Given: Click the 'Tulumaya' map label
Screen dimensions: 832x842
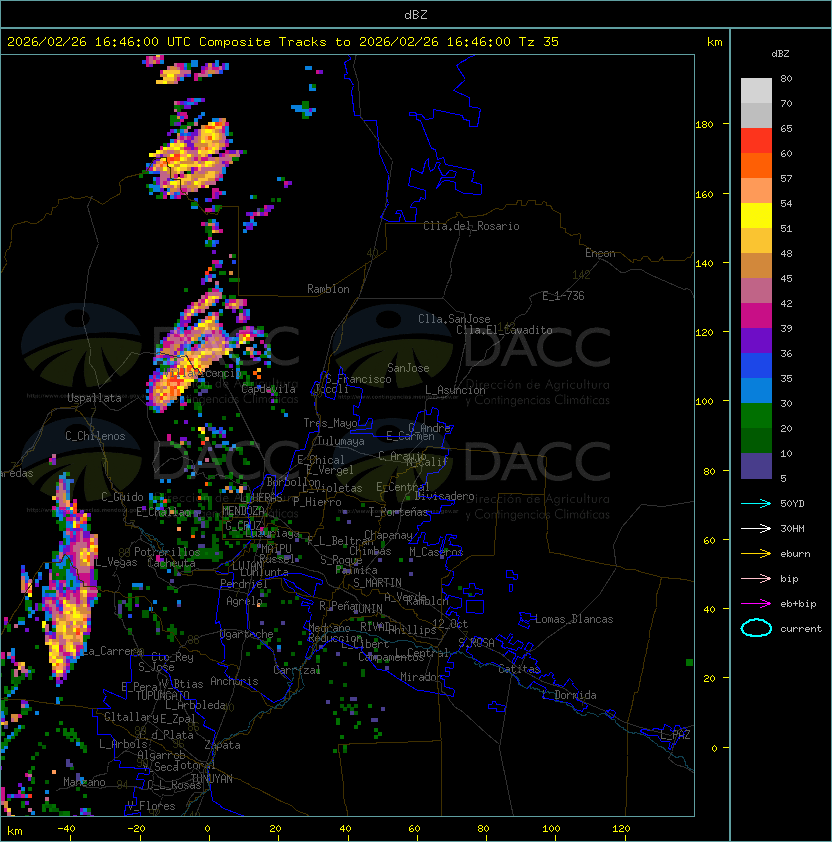Looking at the screenshot, I should [x=341, y=441].
